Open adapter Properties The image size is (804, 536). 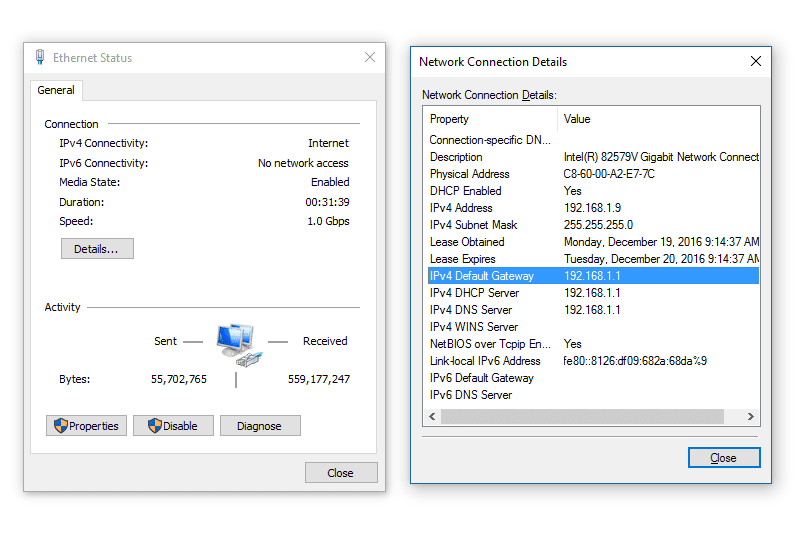tap(86, 426)
